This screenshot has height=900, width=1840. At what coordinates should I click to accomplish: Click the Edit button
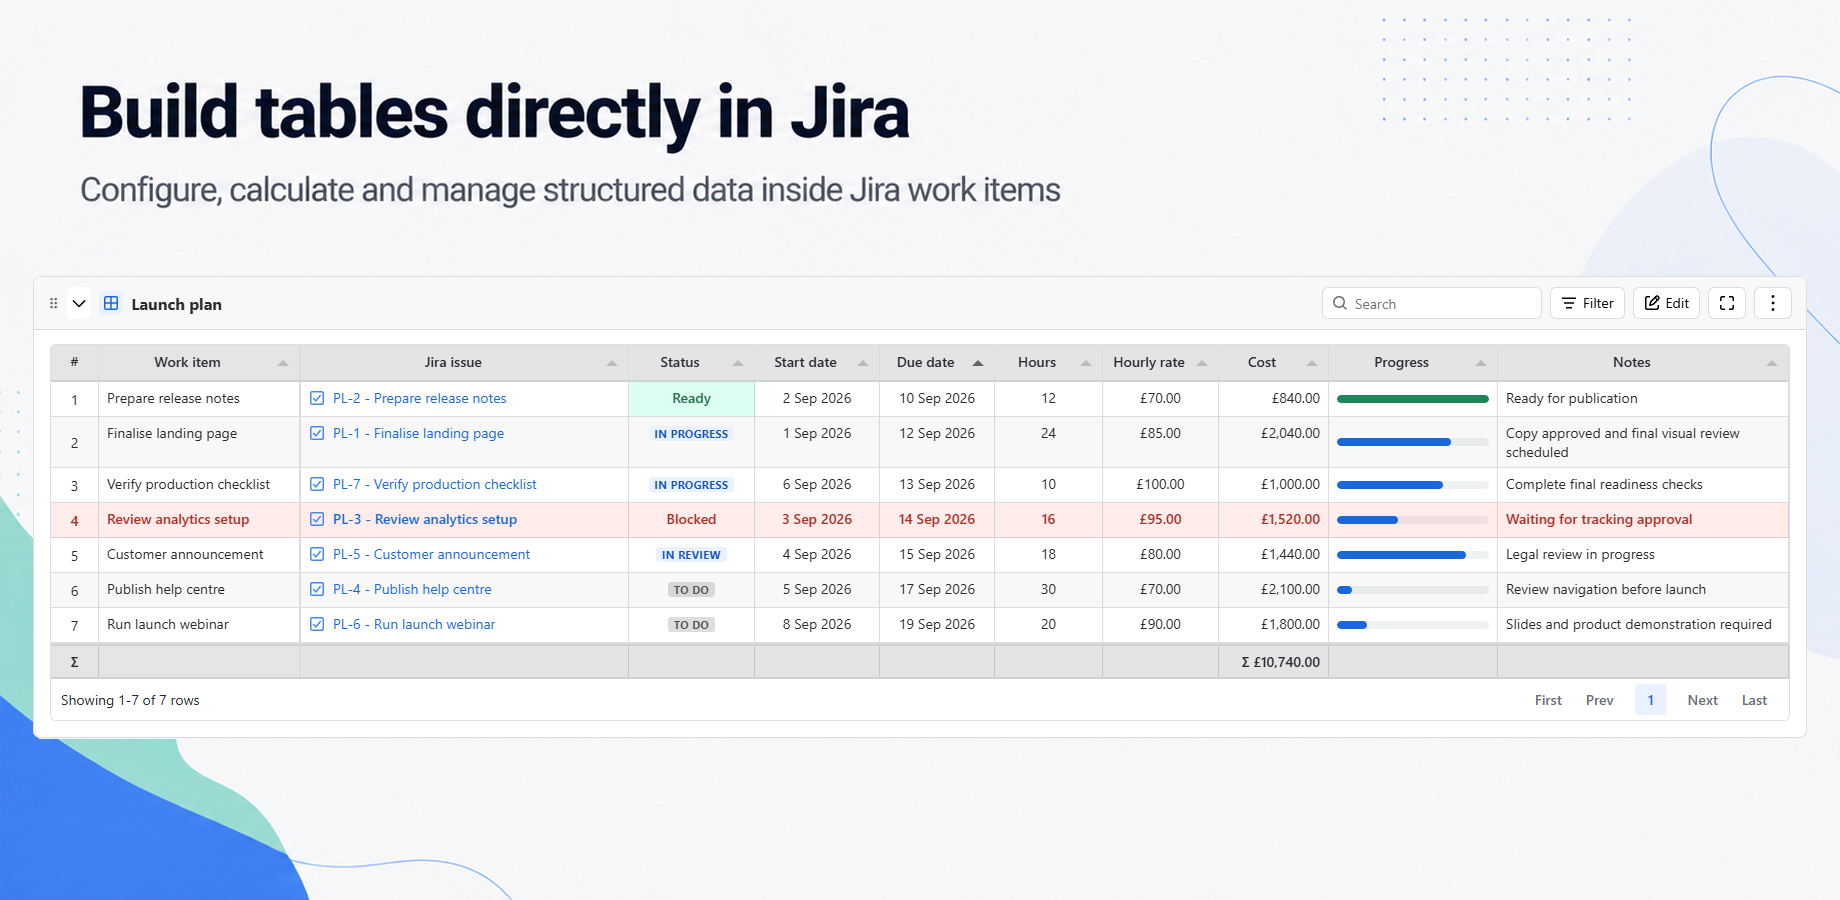point(1666,303)
